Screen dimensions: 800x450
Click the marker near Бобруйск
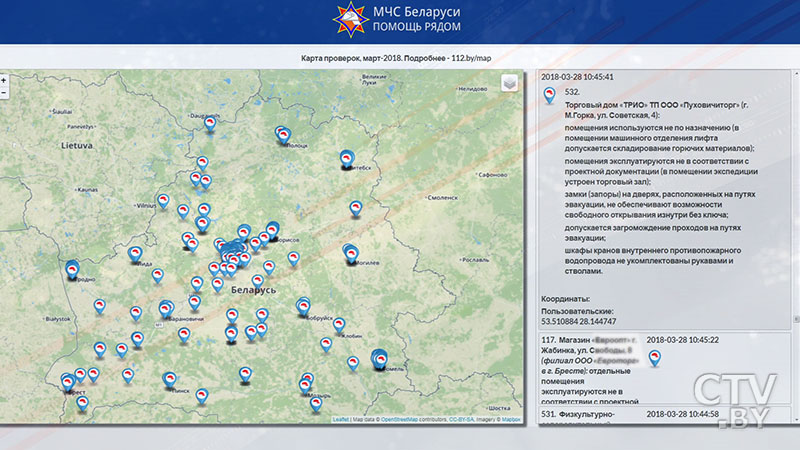303,307
